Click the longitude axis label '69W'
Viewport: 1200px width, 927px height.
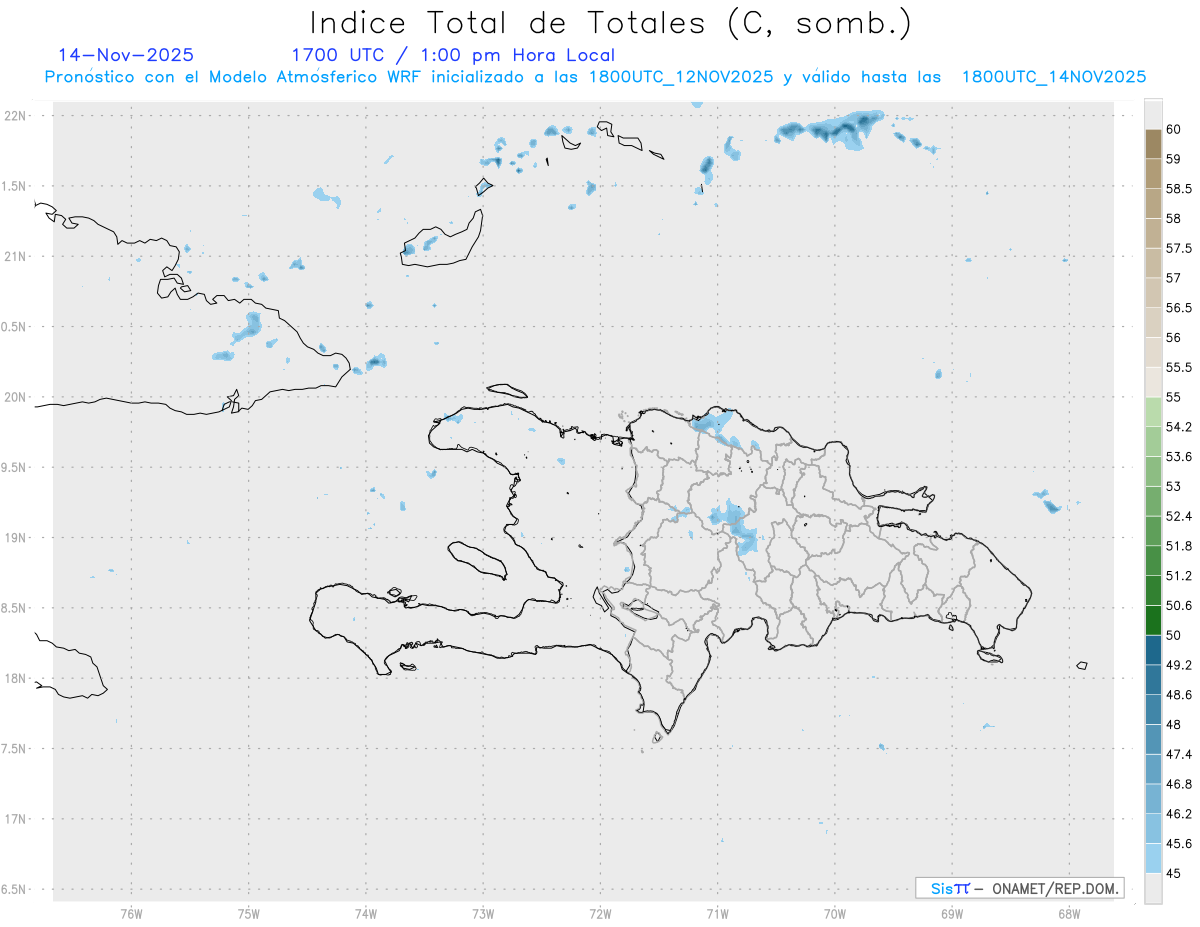(952, 913)
